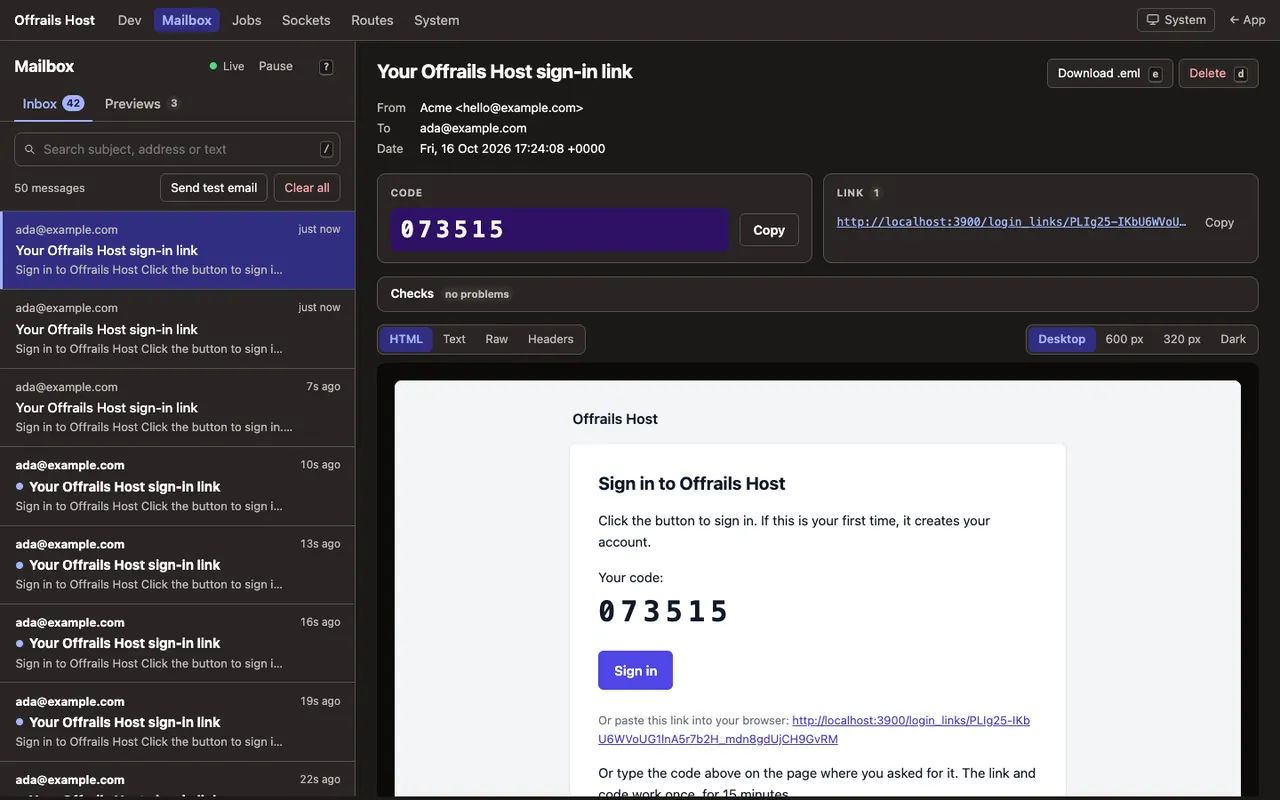Screen dimensions: 1280x800
Task: Switch to the Inbox tab
Action: 53,103
